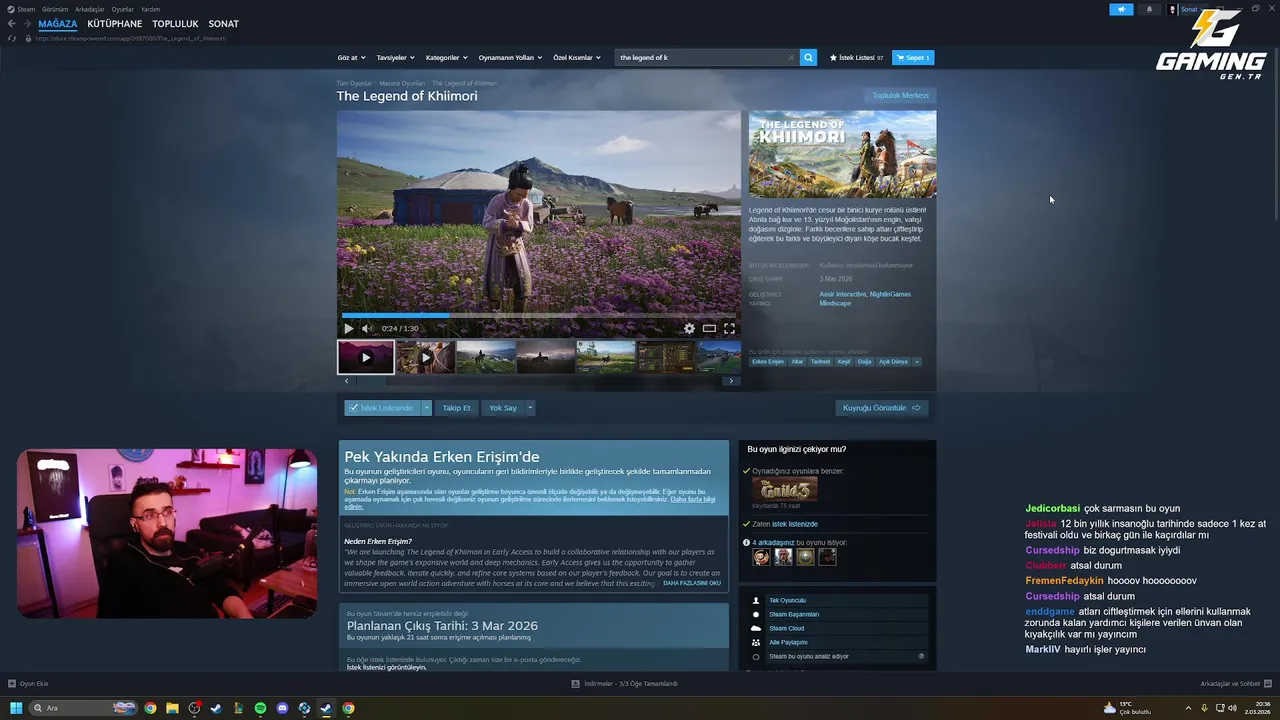
Task: Click the thumbnail strip horizontal scrollbar
Action: [x=538, y=381]
